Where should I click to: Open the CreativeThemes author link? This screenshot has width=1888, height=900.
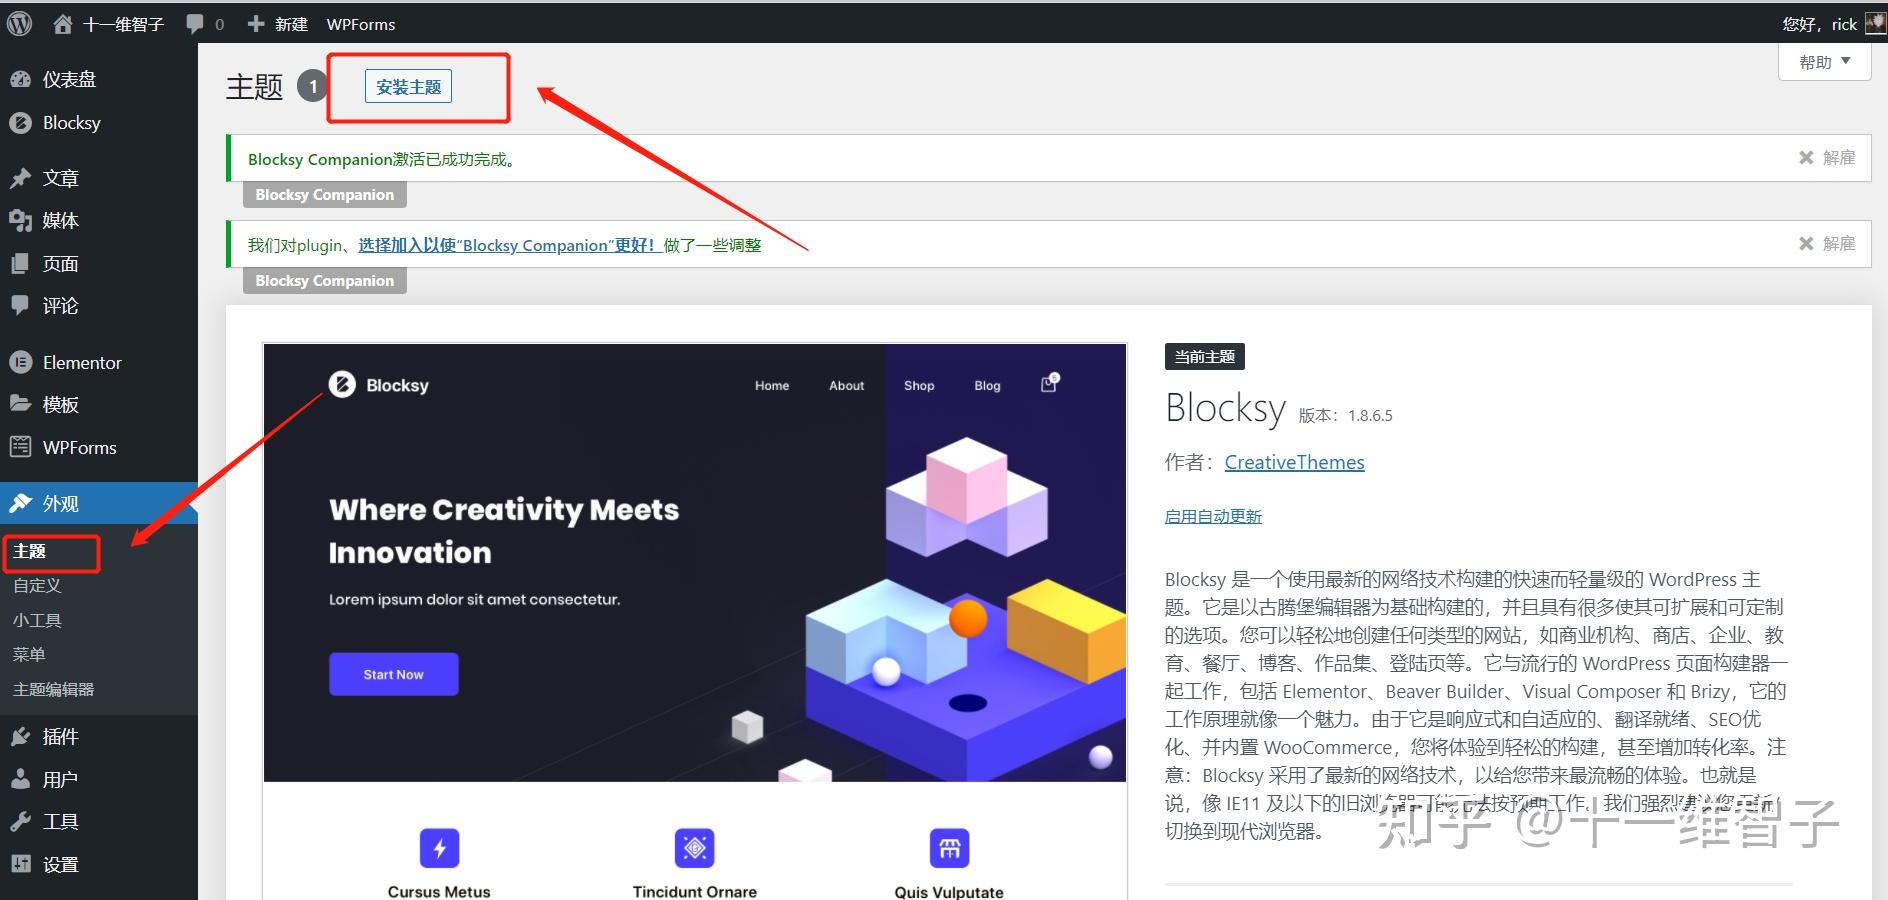[x=1294, y=462]
